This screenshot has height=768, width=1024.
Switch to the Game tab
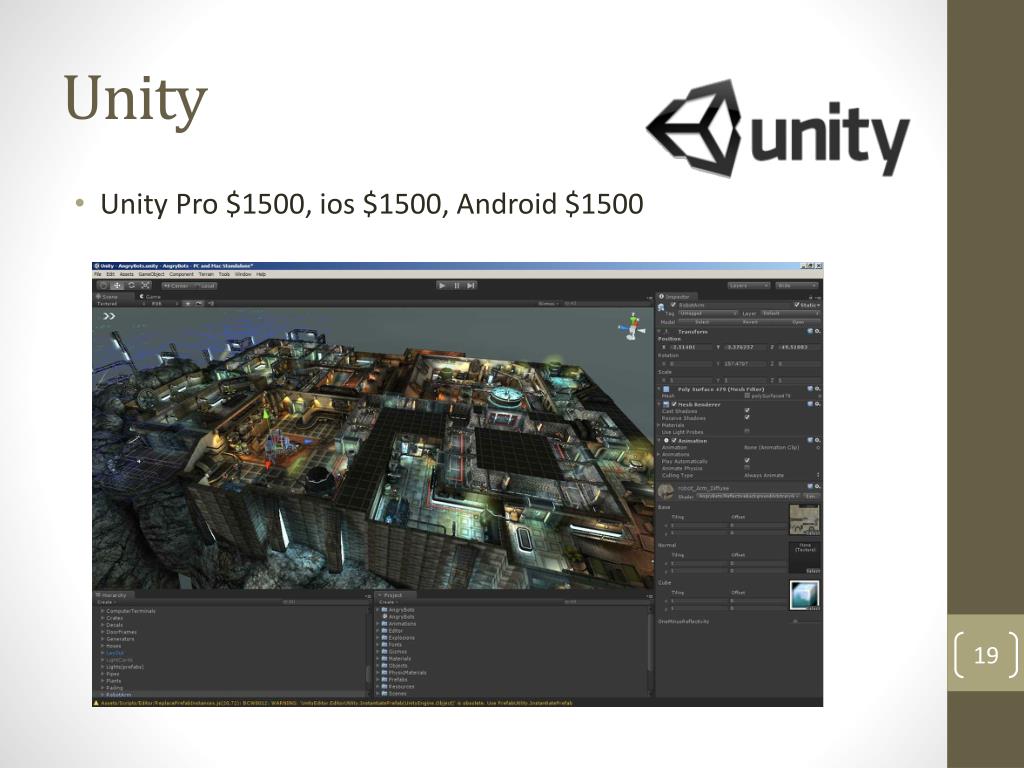tap(151, 297)
